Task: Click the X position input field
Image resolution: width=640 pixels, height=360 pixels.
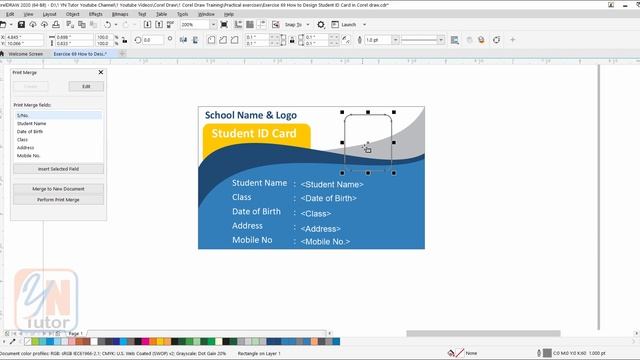Action: [24, 37]
